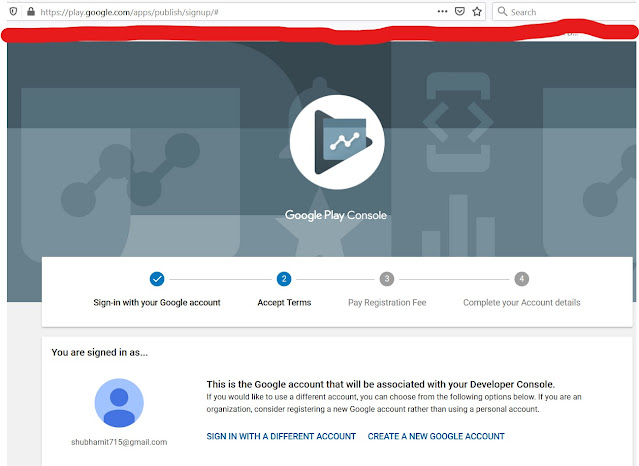
Task: Click the Google Play Console logo
Action: pyautogui.click(x=337, y=142)
